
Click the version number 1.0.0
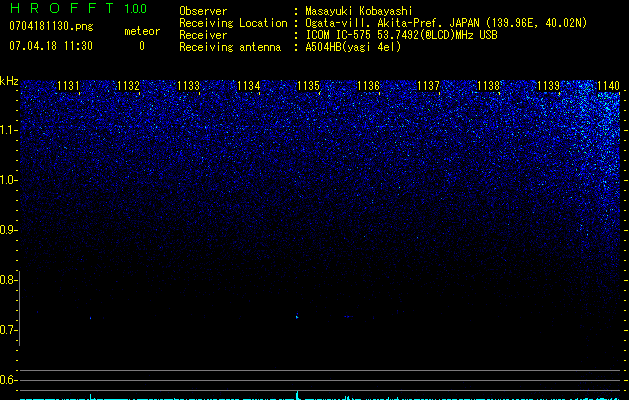[x=135, y=8]
